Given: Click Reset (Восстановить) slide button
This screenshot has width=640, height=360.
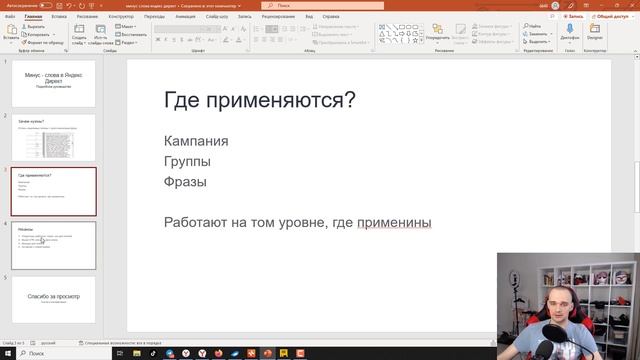Looking at the screenshot, I should (131, 35).
